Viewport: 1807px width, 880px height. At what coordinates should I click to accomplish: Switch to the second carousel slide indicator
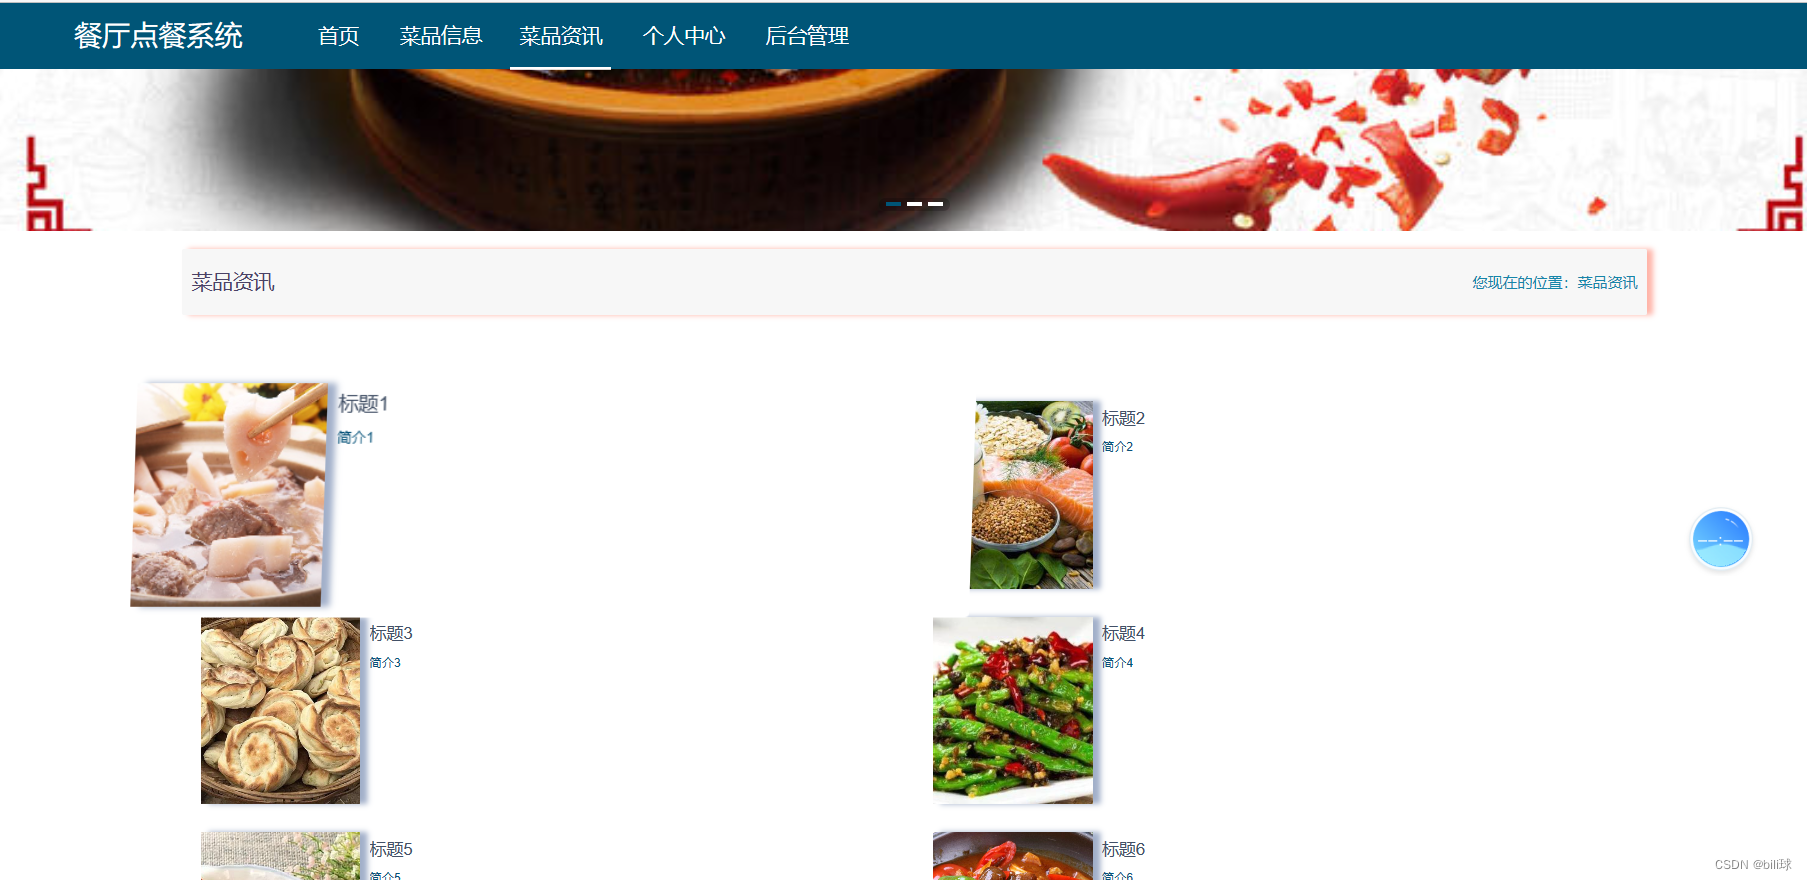[x=914, y=204]
